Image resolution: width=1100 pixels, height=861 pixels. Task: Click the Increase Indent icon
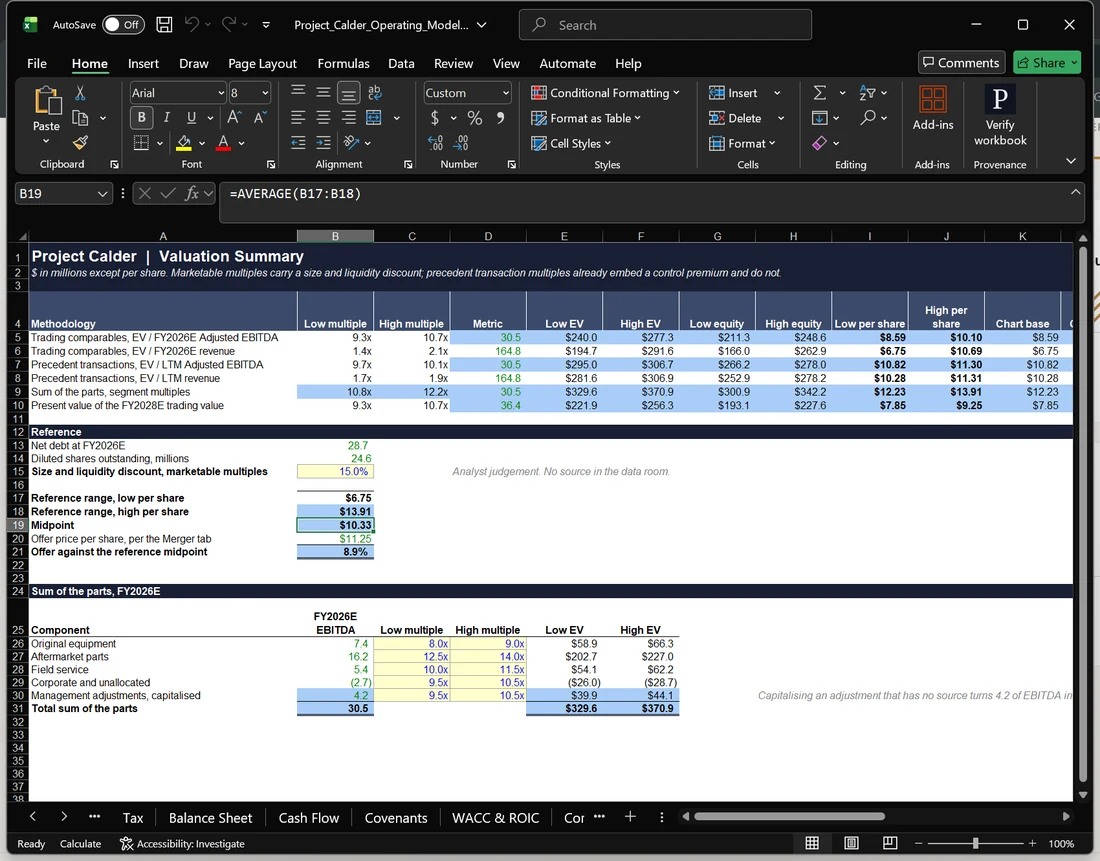point(323,143)
